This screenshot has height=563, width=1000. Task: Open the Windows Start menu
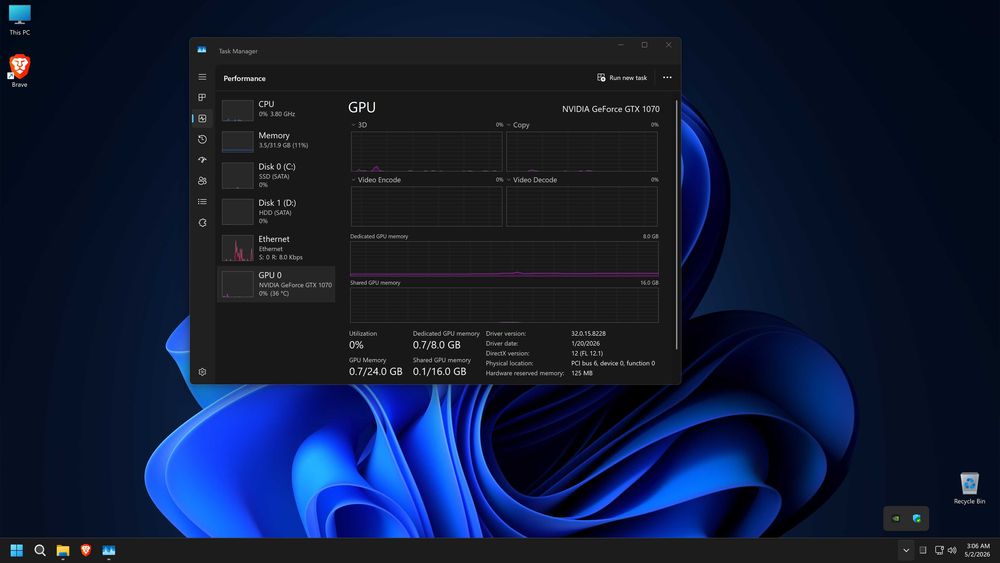(x=17, y=550)
